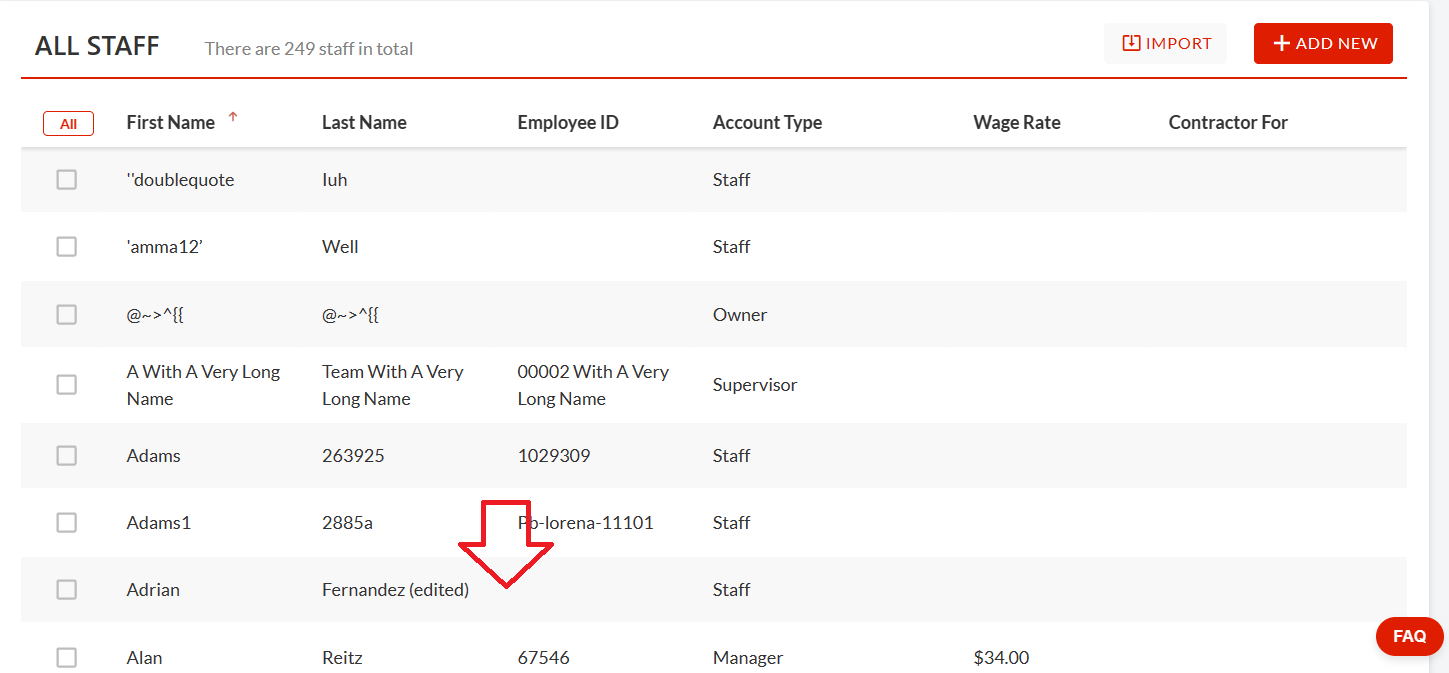Select the checkbox beside Alan Reitz
The image size is (1449, 673).
click(67, 657)
